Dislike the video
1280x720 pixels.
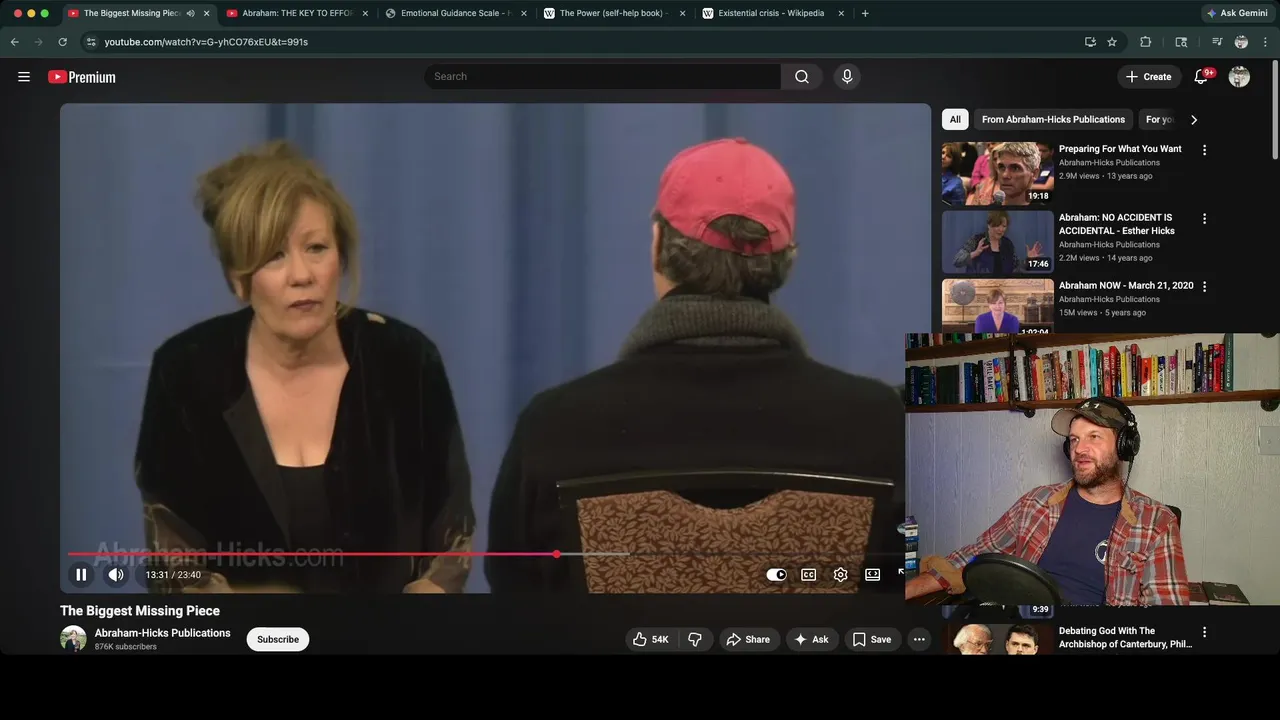click(x=695, y=640)
